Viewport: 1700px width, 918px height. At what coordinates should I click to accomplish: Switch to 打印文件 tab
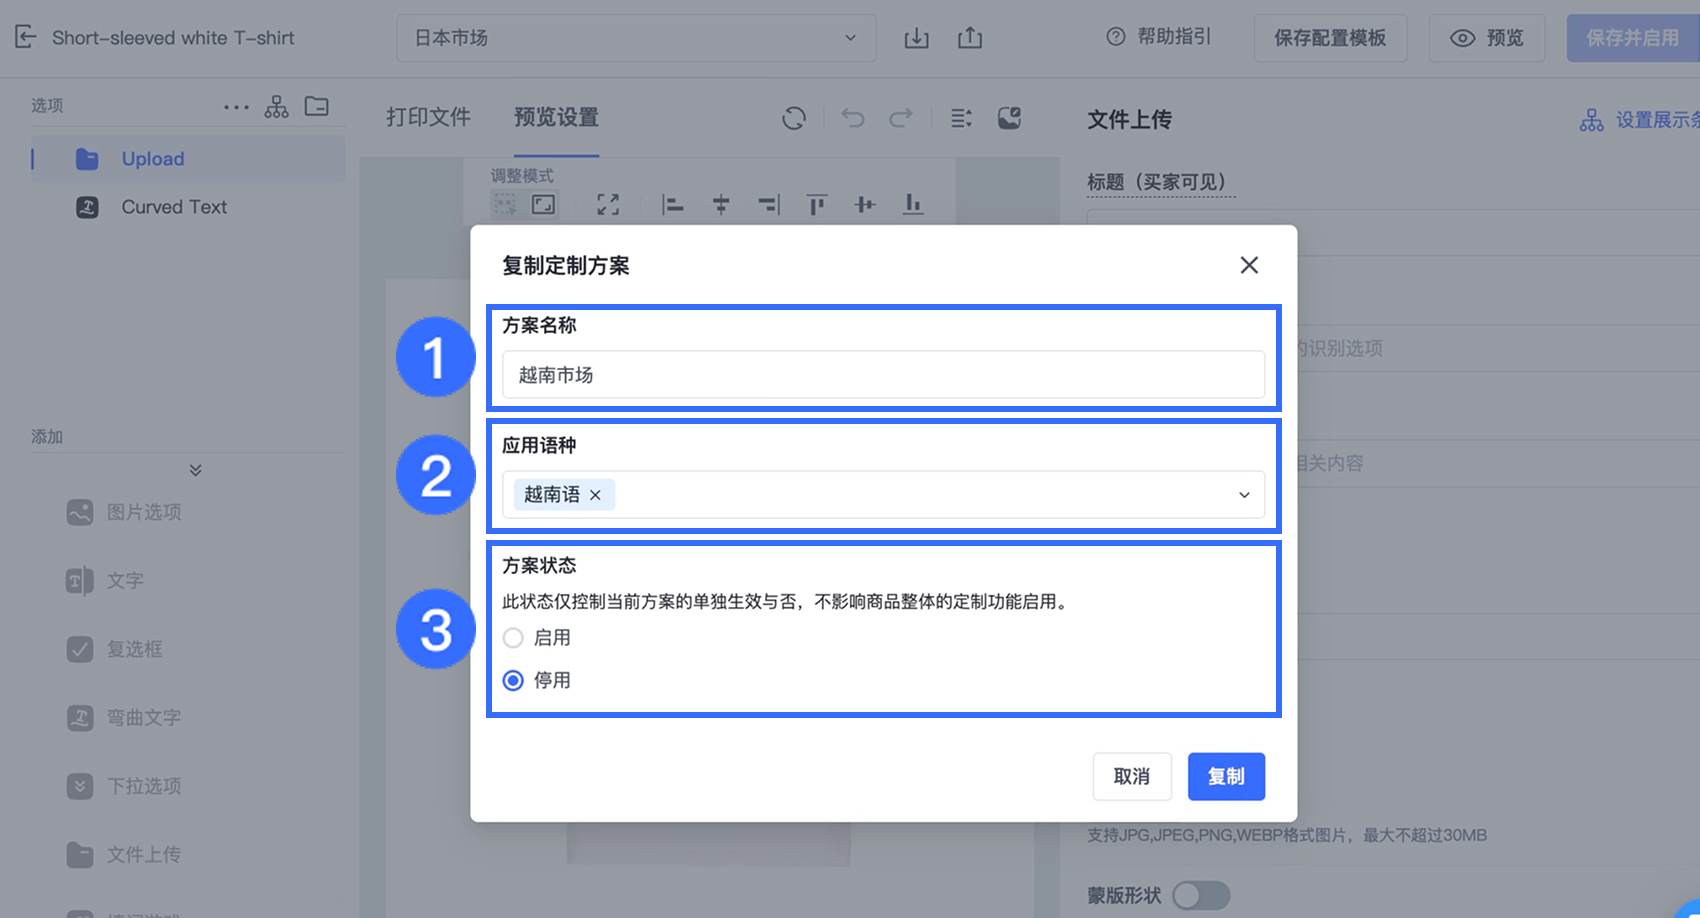tap(428, 117)
